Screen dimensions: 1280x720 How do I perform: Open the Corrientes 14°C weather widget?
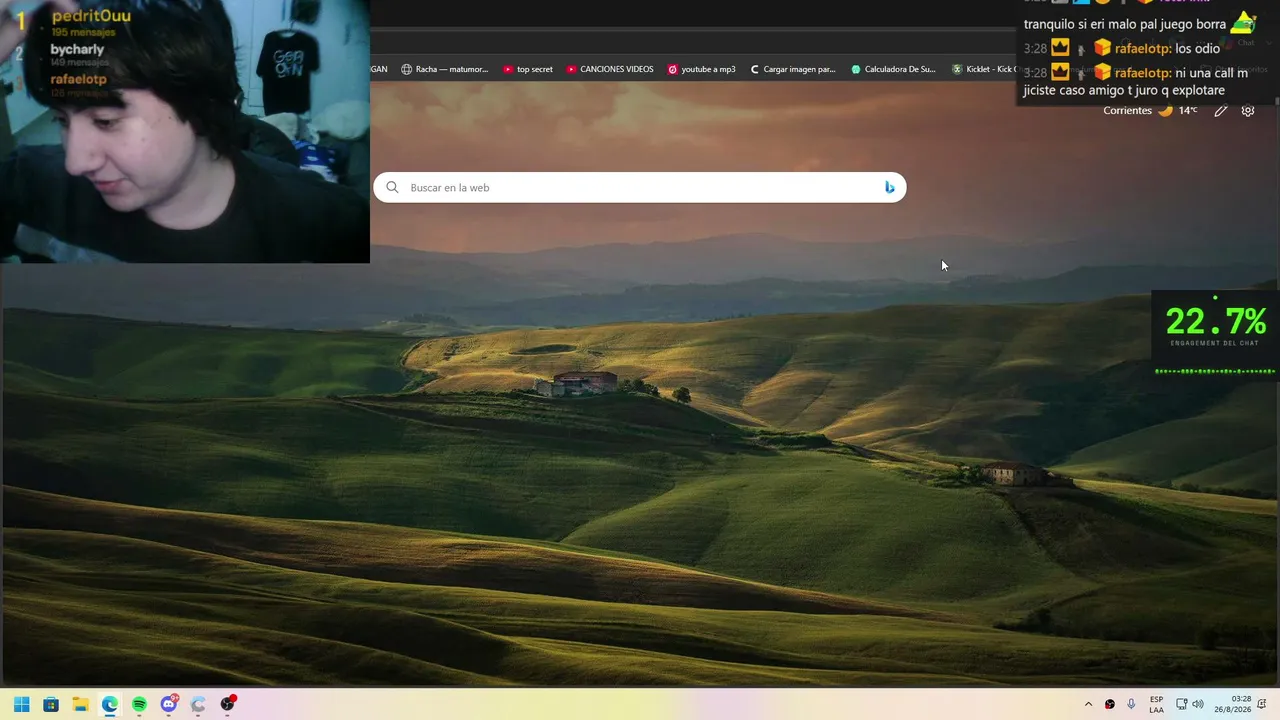[1150, 110]
